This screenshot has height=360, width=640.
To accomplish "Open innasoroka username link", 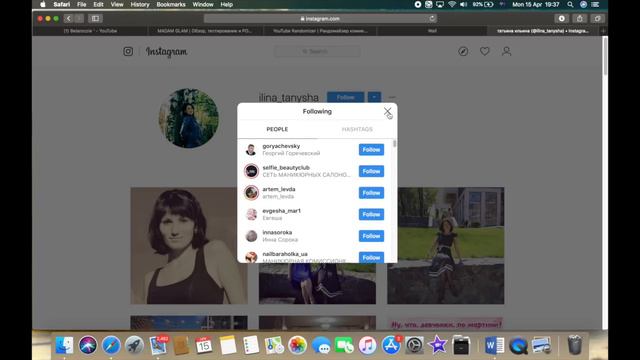I will tap(277, 233).
